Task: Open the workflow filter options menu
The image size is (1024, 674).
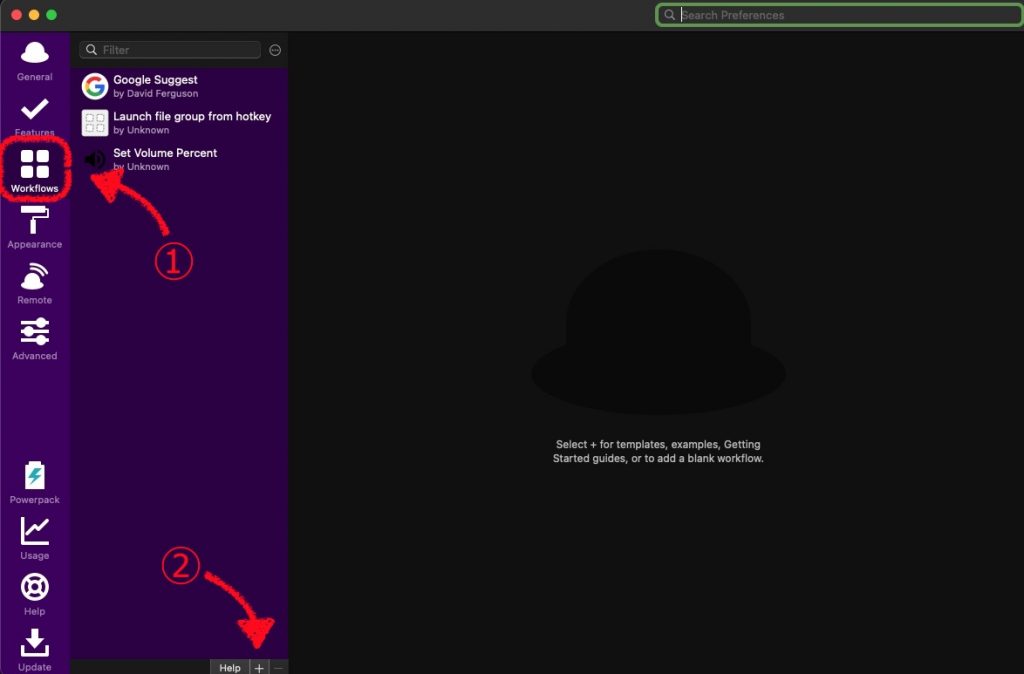Action: click(275, 49)
